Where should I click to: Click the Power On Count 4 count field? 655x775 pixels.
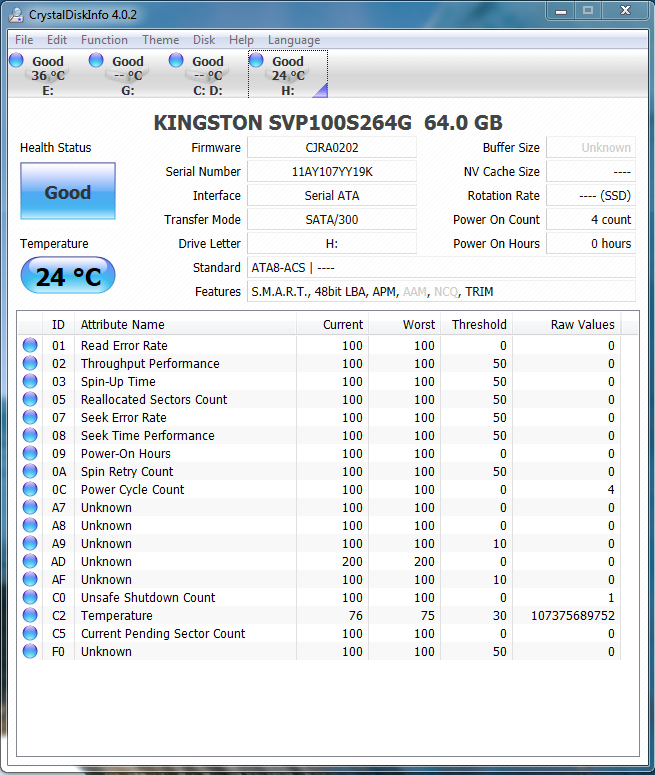[x=591, y=219]
